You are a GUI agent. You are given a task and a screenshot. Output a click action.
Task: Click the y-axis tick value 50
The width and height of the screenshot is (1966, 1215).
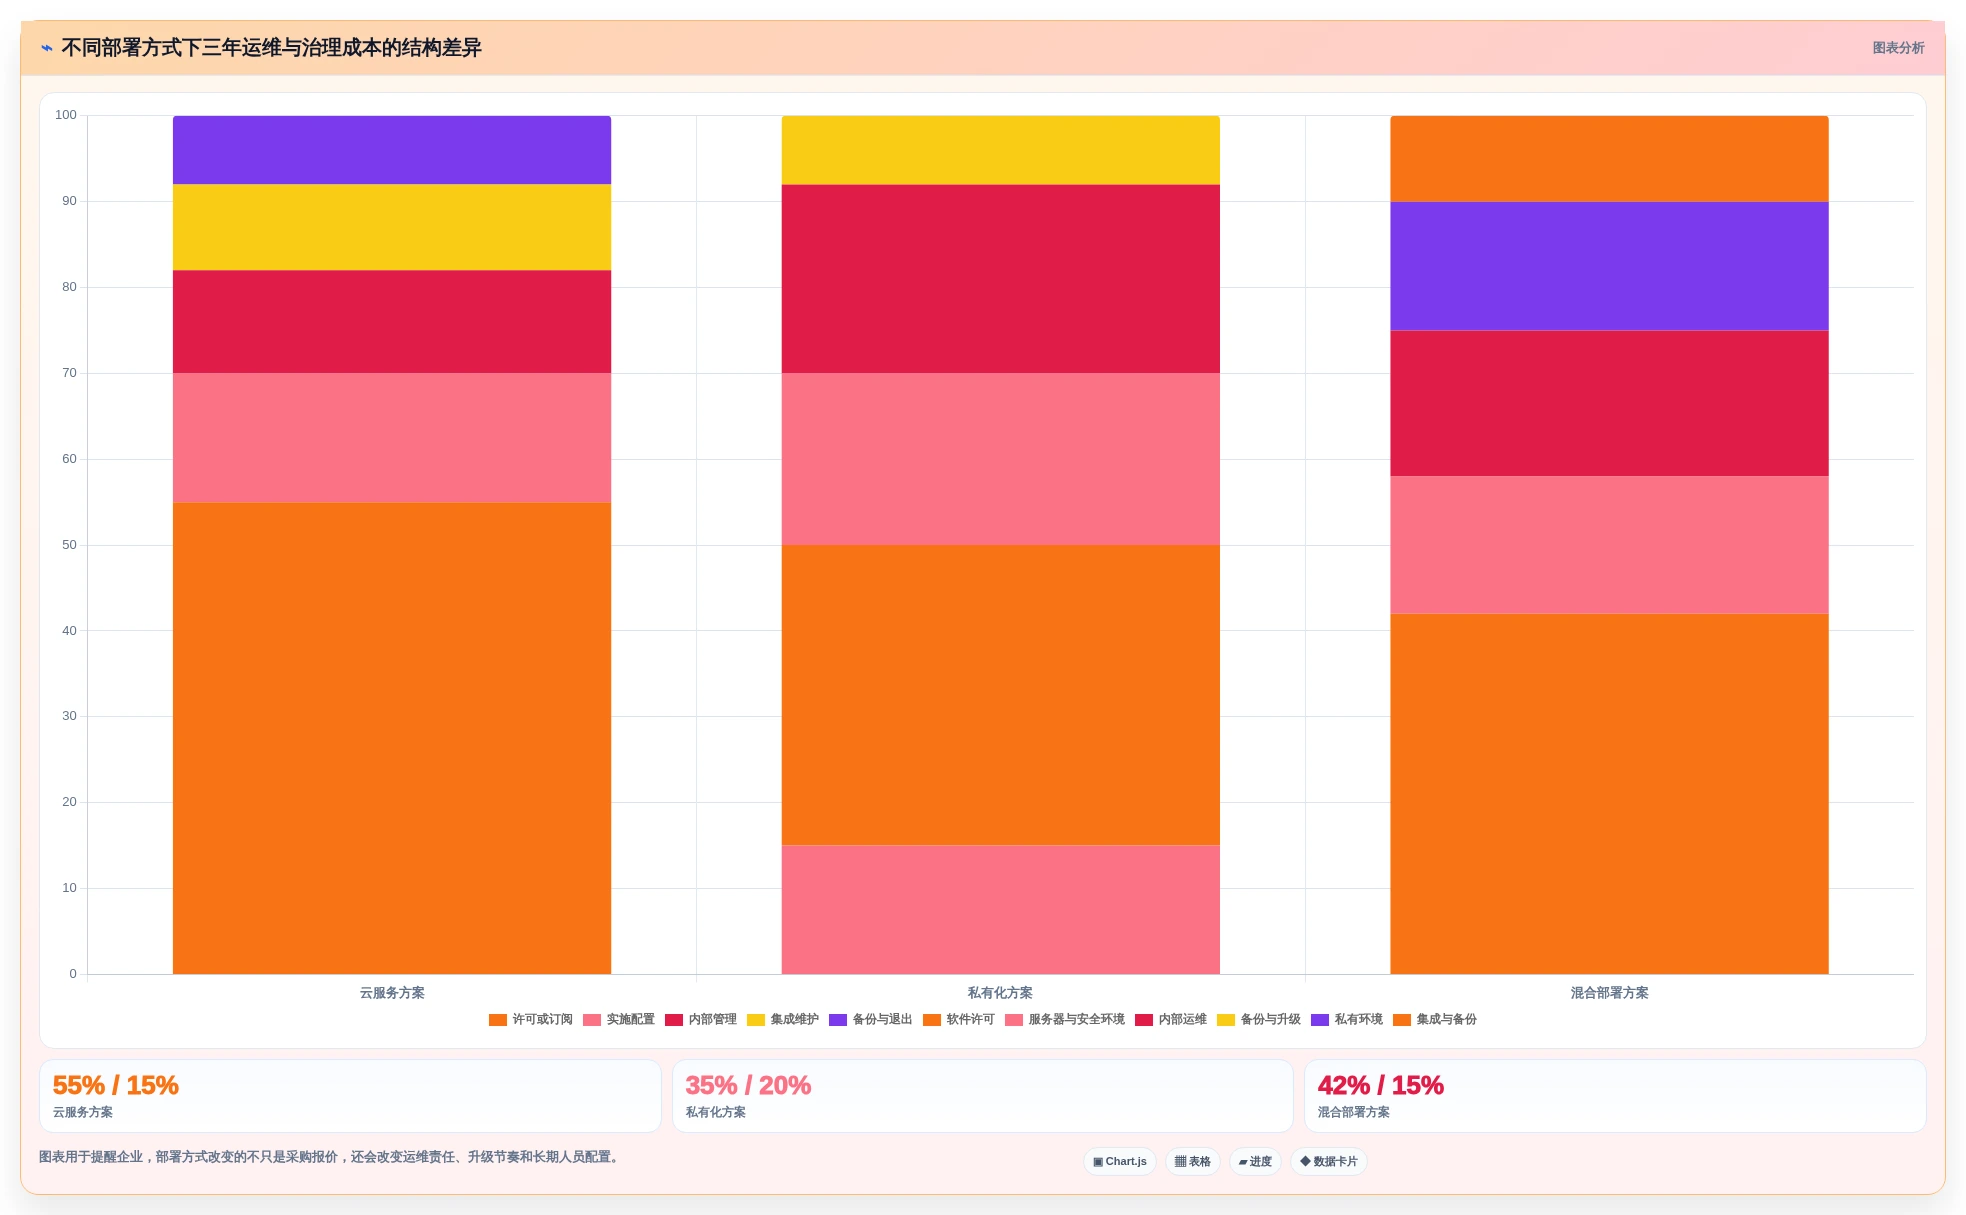(x=69, y=545)
